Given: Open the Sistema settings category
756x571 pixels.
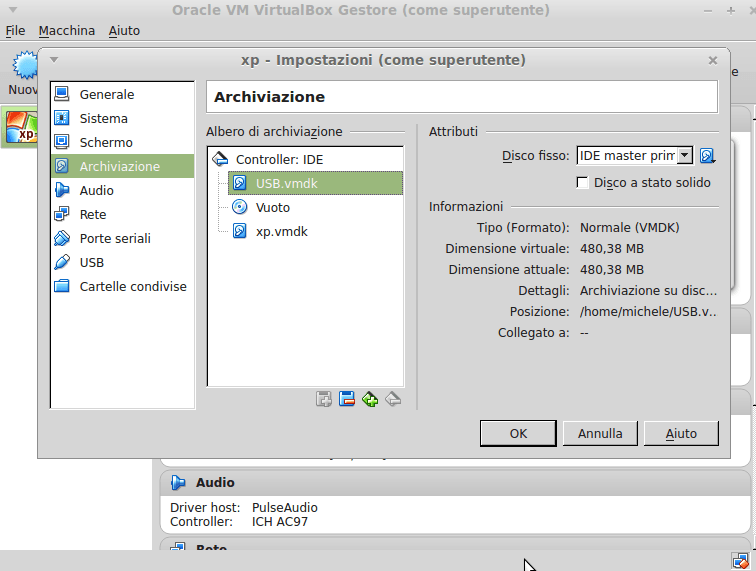Looking at the screenshot, I should pyautogui.click(x=122, y=119).
